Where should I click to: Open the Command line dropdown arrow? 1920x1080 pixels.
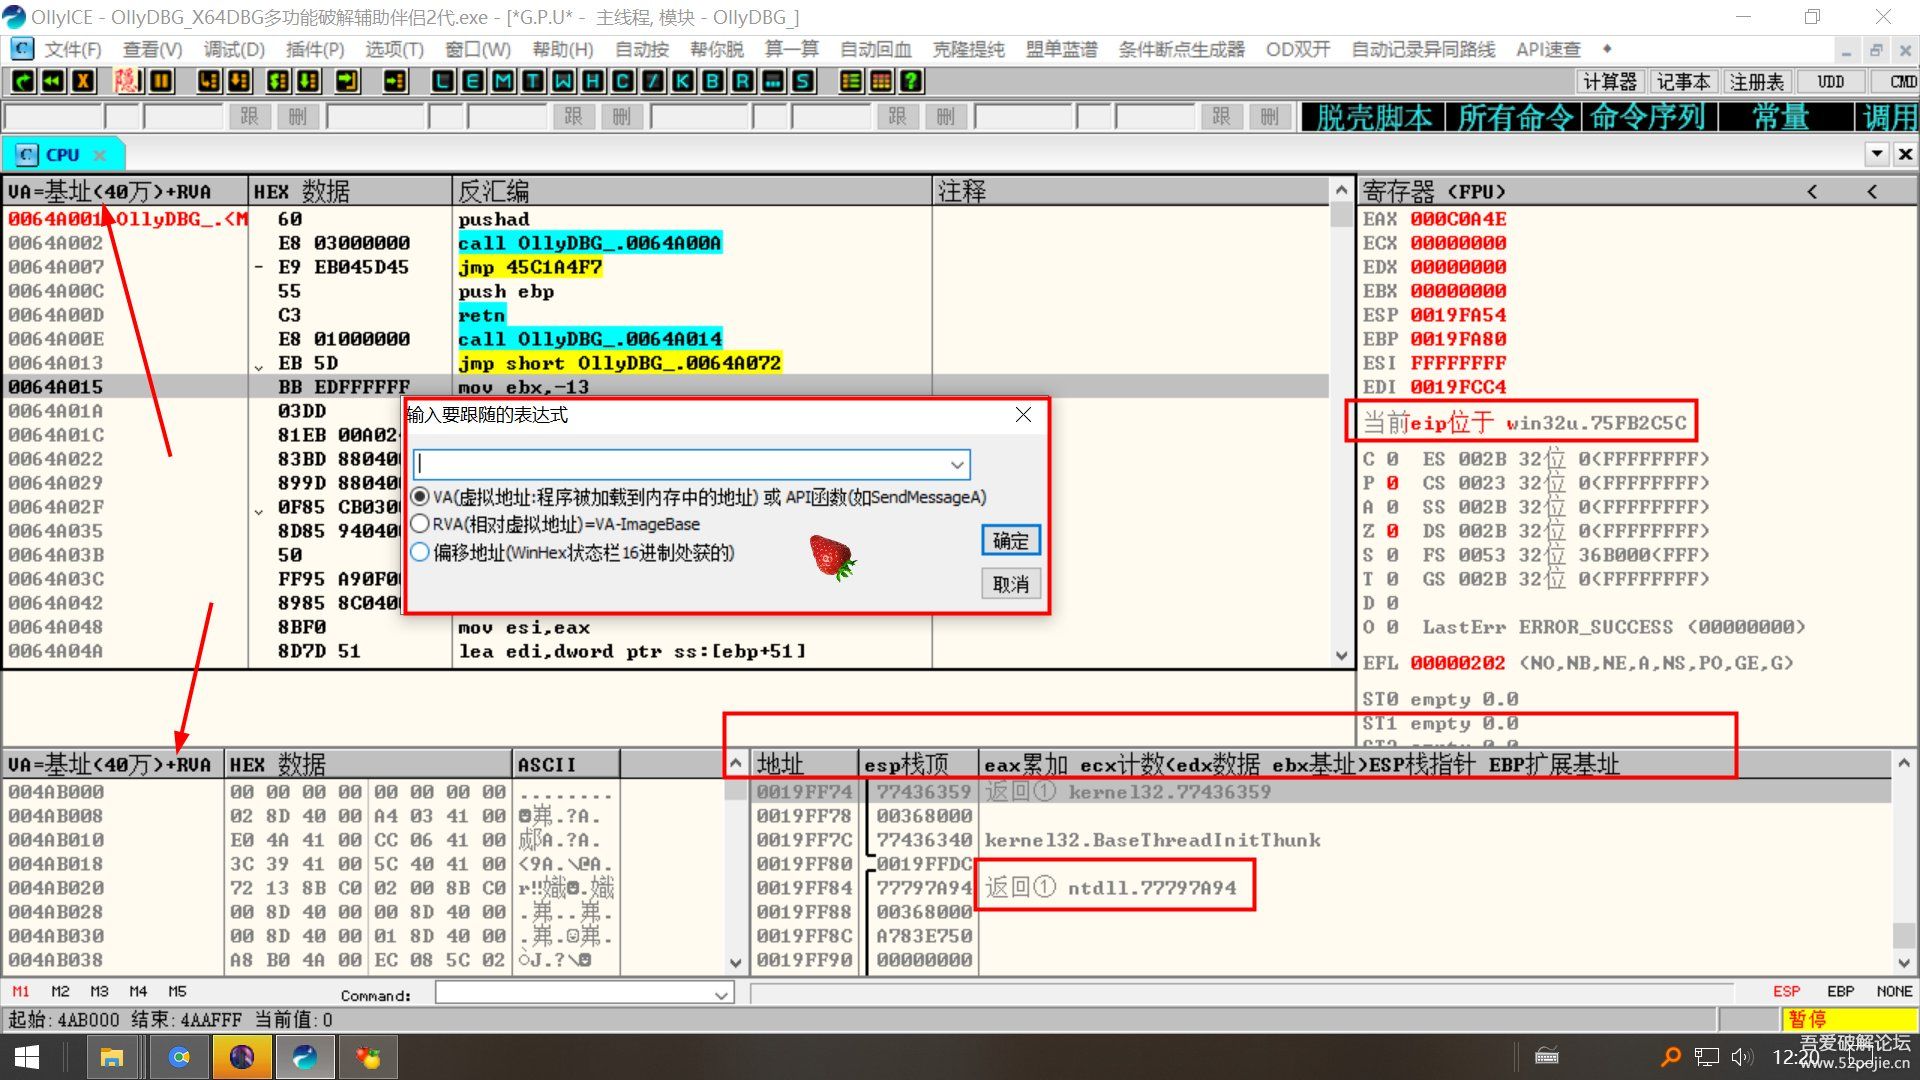[x=721, y=995]
